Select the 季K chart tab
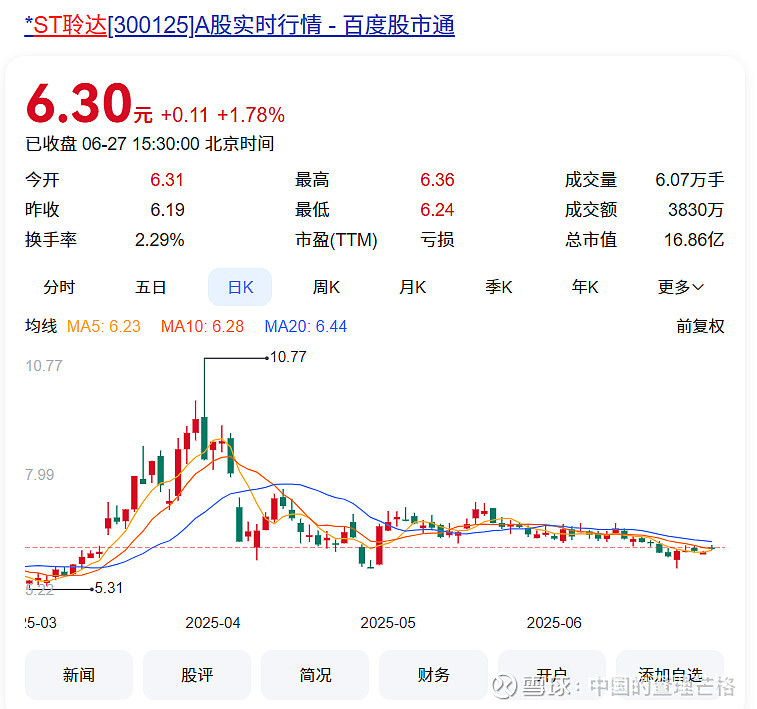Screen dimensions: 757x709 (x=498, y=287)
